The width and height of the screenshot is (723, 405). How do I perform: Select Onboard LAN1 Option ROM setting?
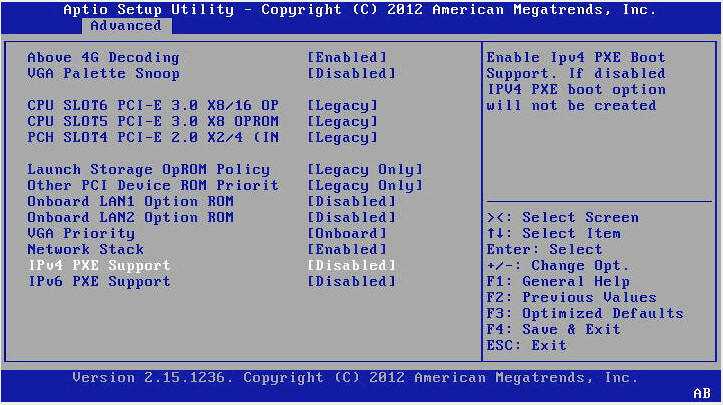130,201
